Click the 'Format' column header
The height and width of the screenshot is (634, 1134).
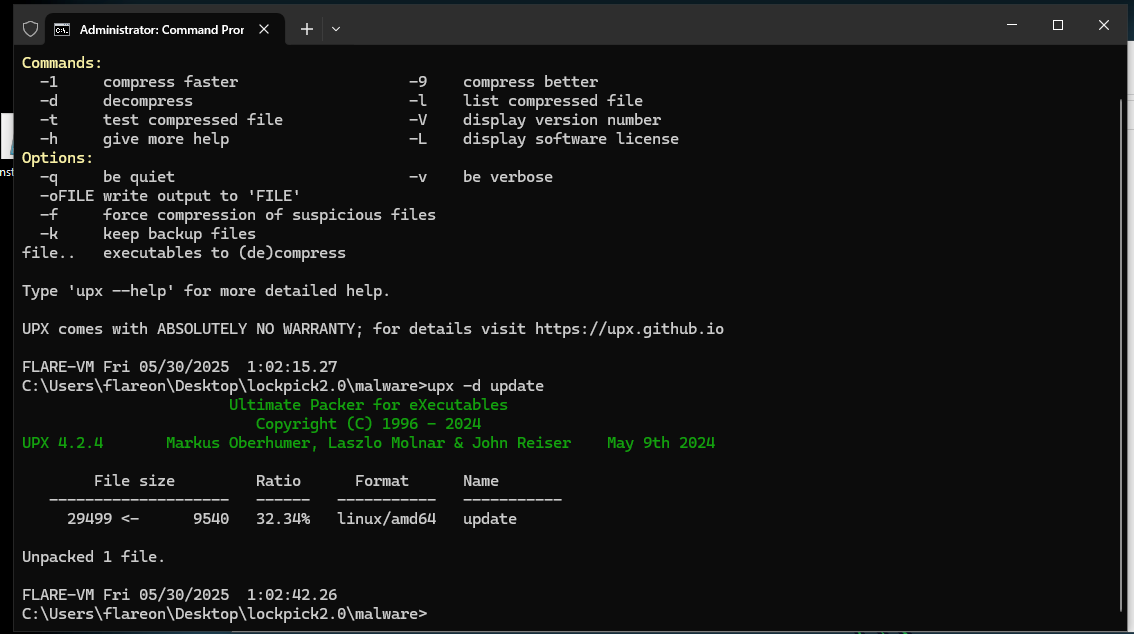click(x=382, y=481)
